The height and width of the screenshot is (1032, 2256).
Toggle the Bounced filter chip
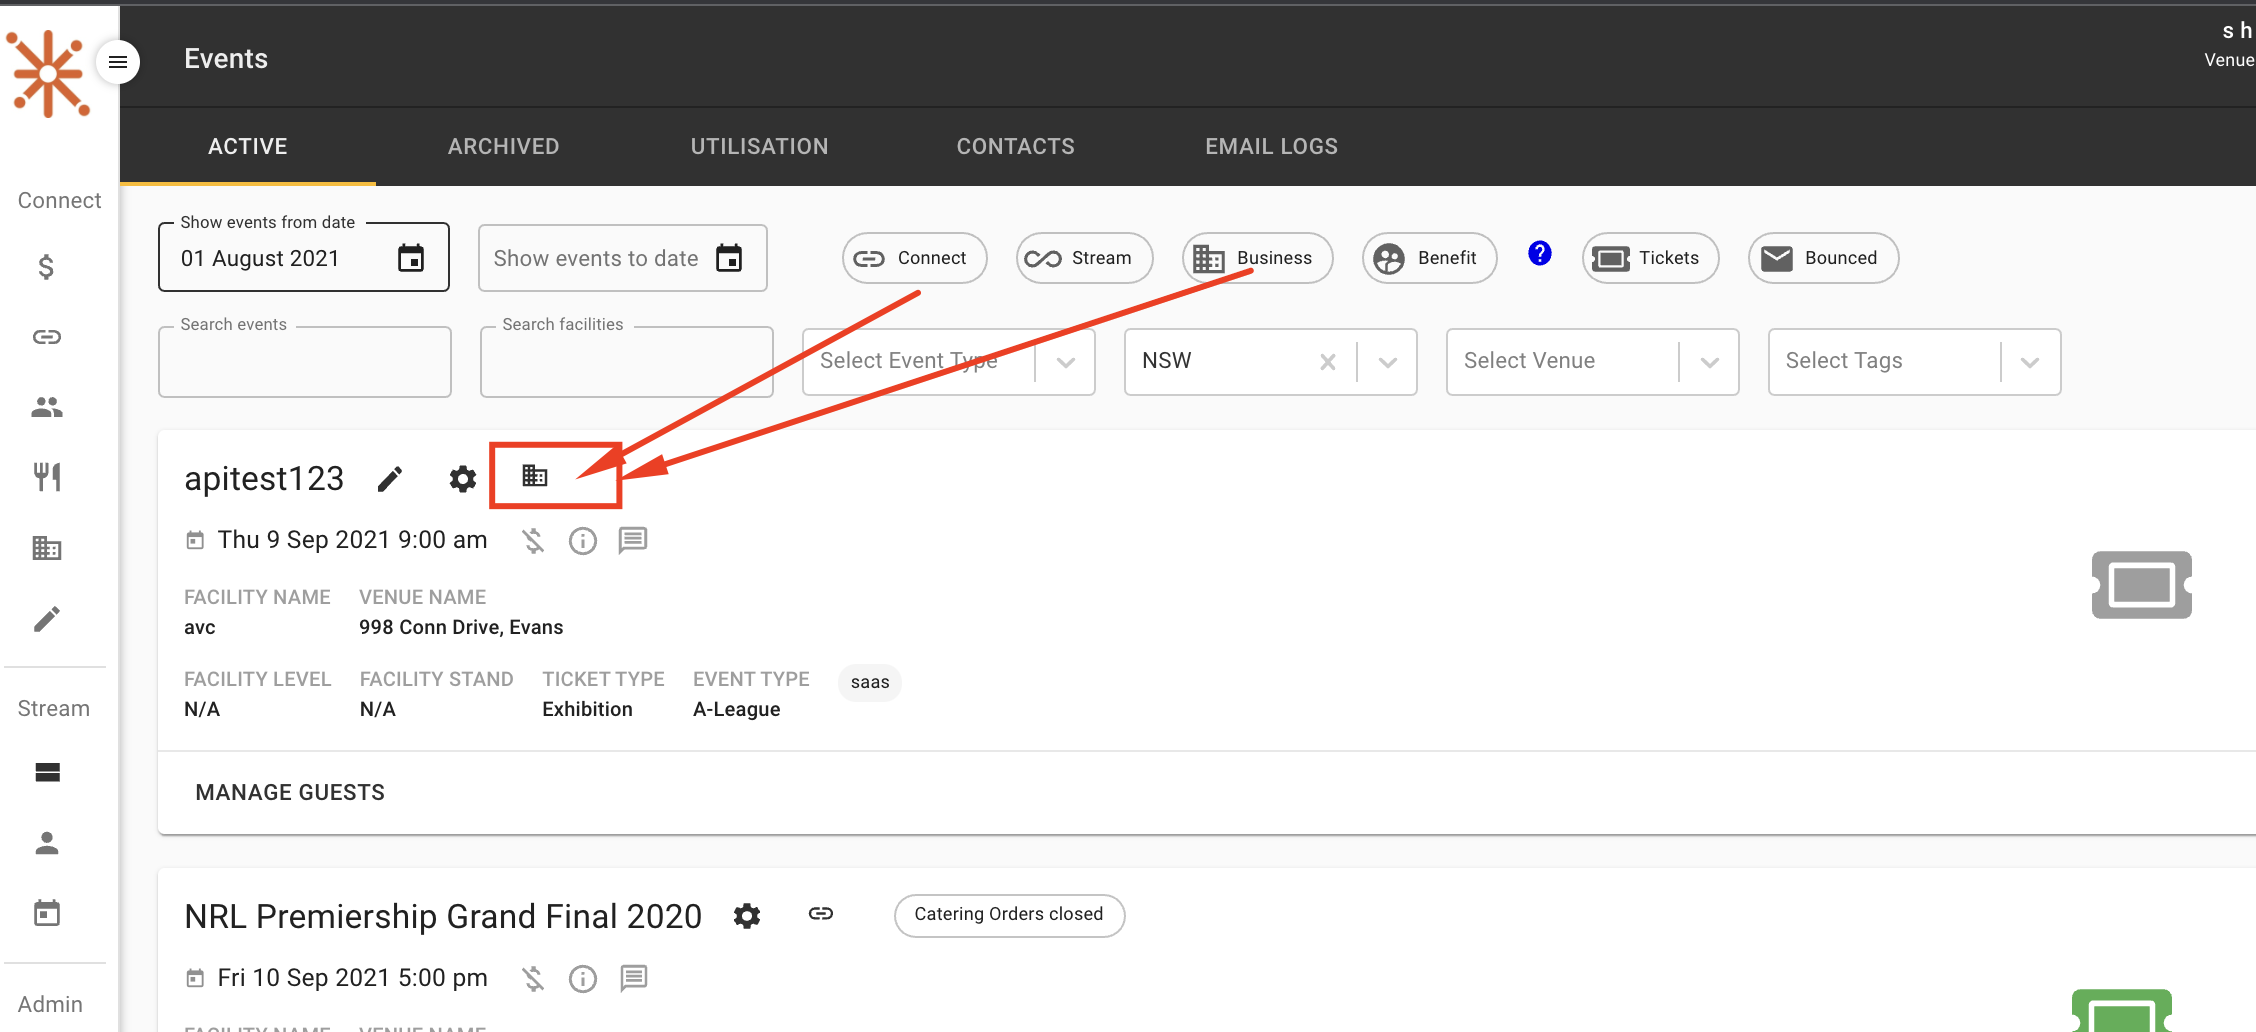(1823, 258)
